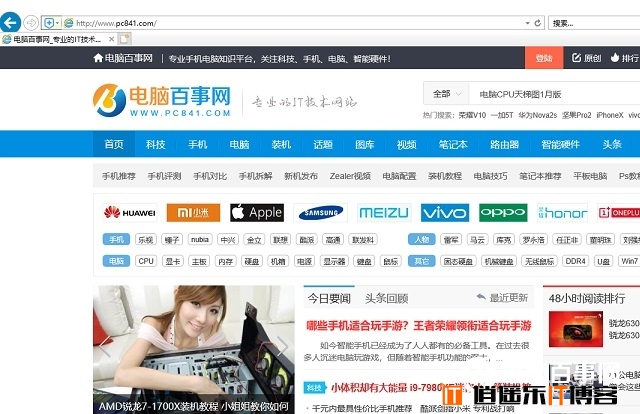Click the blue 手机 category tag
Image resolution: width=640 pixels, height=414 pixels.
point(116,240)
